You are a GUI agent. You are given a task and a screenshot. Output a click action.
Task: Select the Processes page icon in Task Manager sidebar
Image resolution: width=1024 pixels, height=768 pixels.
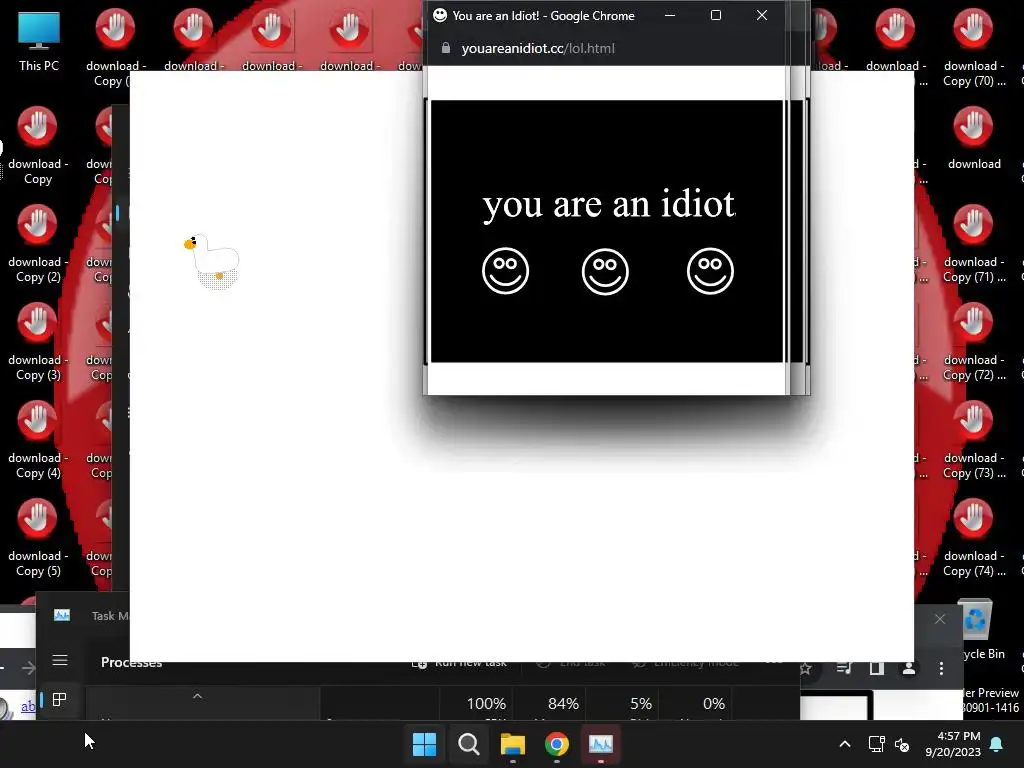[x=59, y=699]
